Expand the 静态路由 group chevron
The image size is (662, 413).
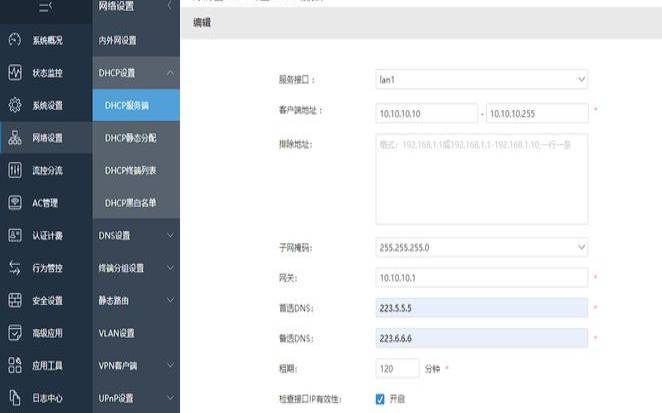(170, 300)
